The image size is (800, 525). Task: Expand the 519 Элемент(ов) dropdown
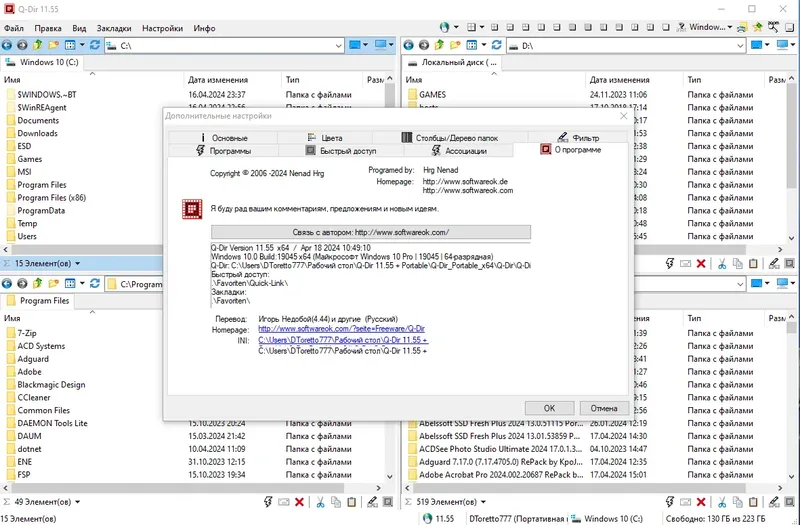click(483, 502)
